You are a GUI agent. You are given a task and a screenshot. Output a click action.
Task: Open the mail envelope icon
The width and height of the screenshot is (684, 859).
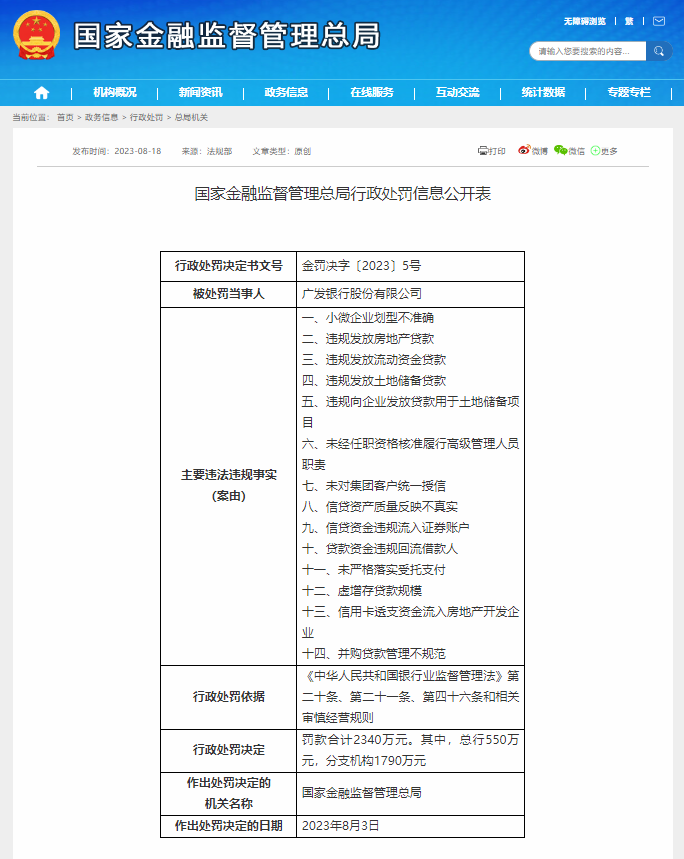tap(659, 21)
